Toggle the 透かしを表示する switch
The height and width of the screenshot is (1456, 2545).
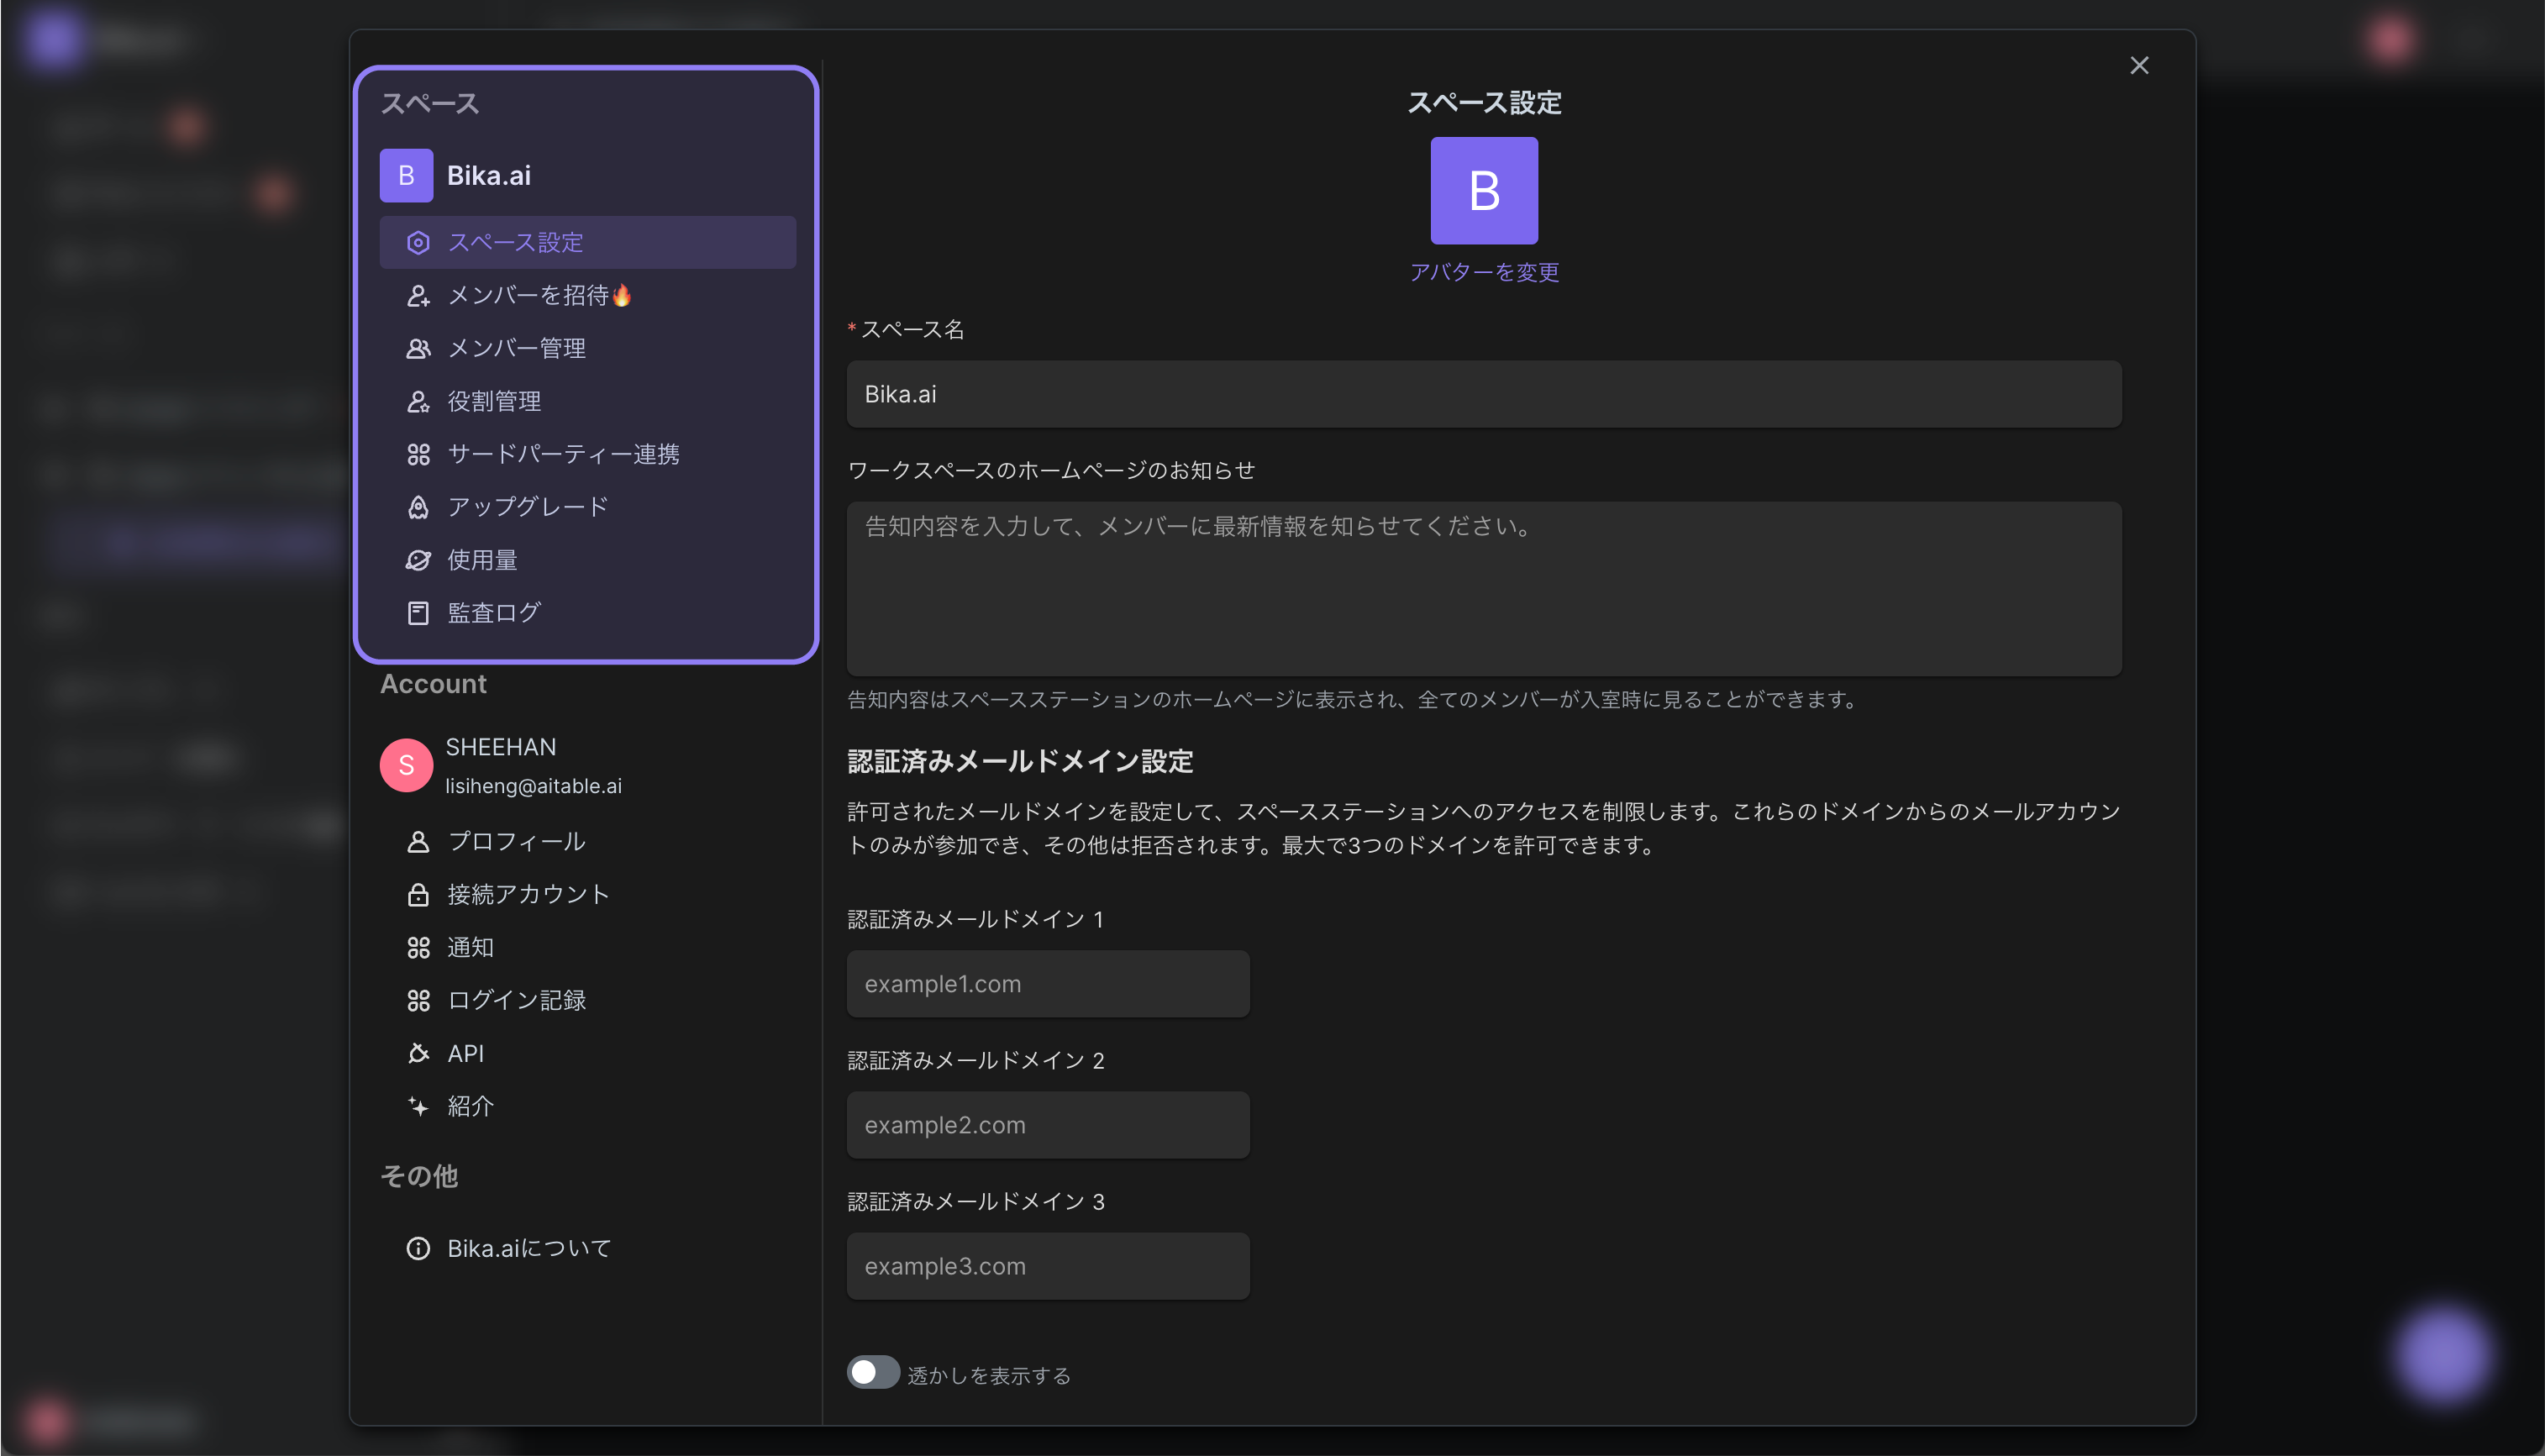click(873, 1373)
